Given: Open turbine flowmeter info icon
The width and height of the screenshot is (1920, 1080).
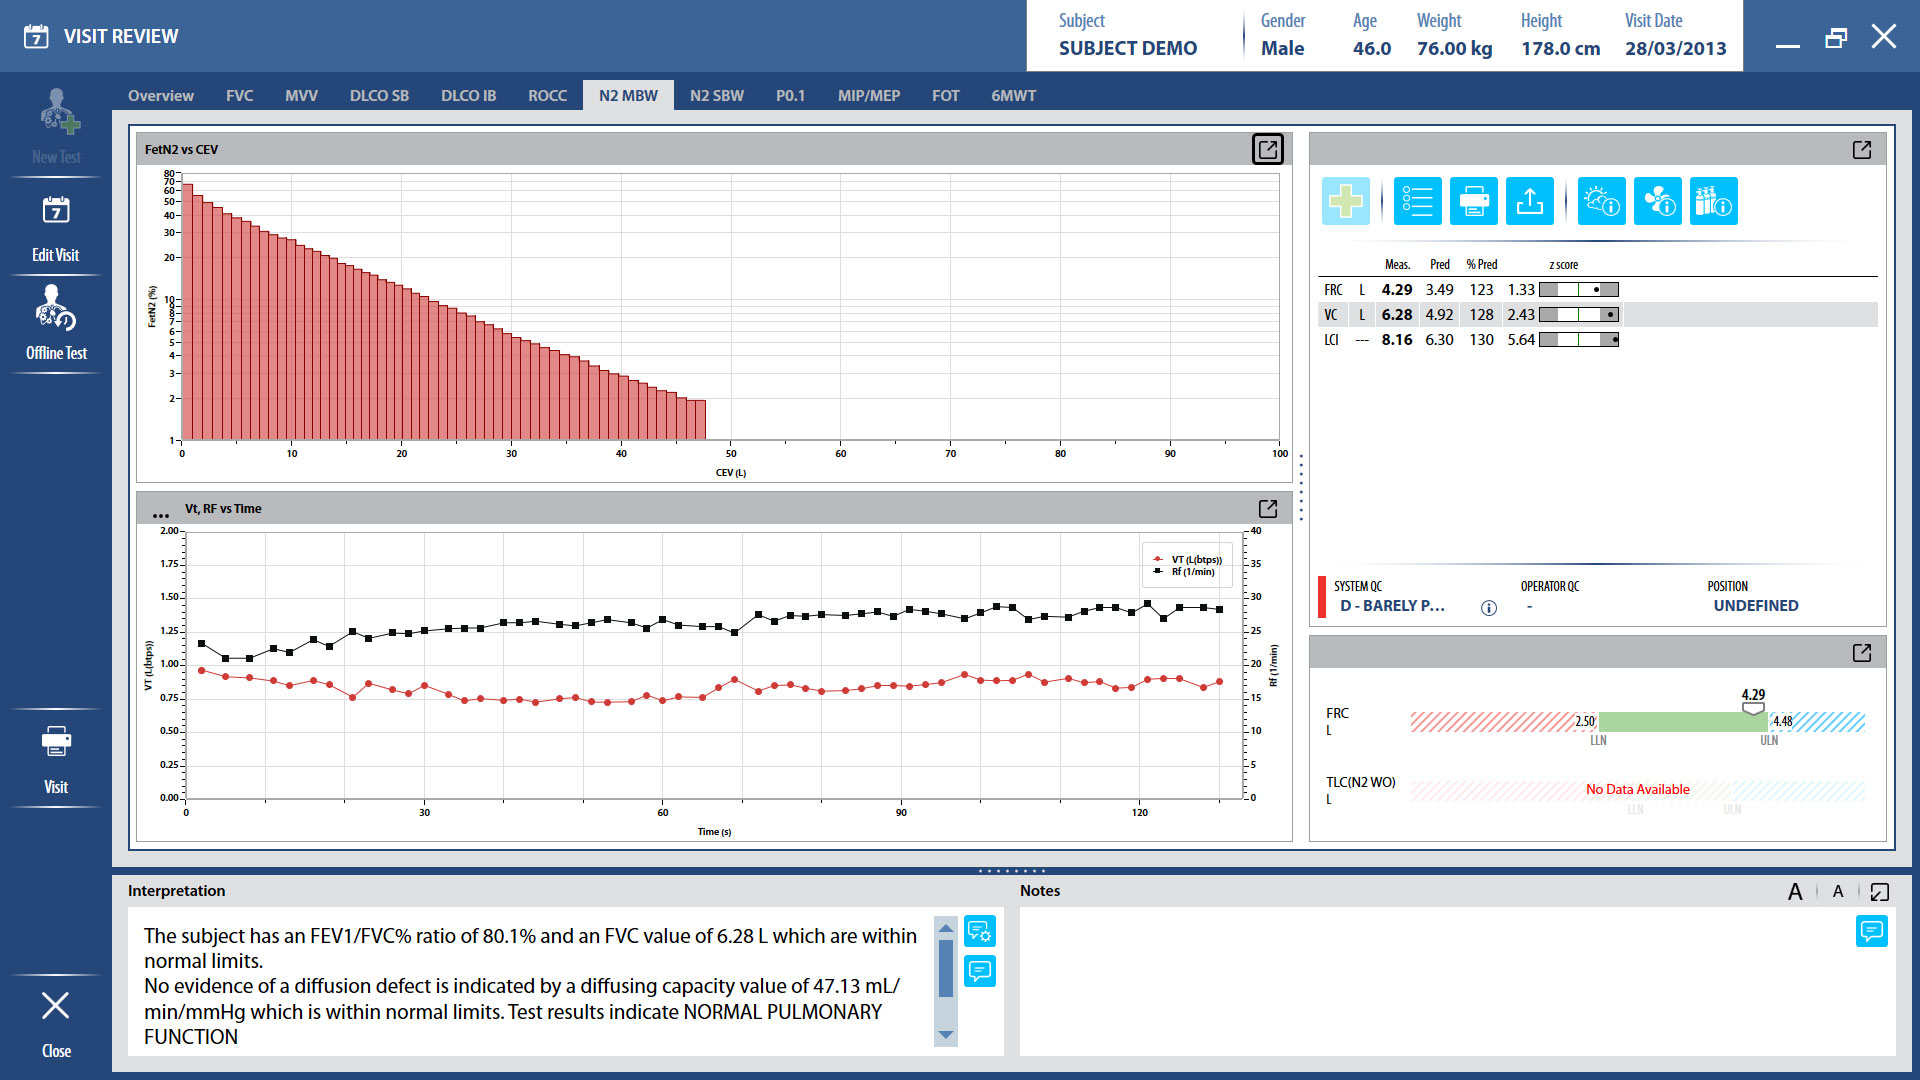Looking at the screenshot, I should pyautogui.click(x=1657, y=201).
